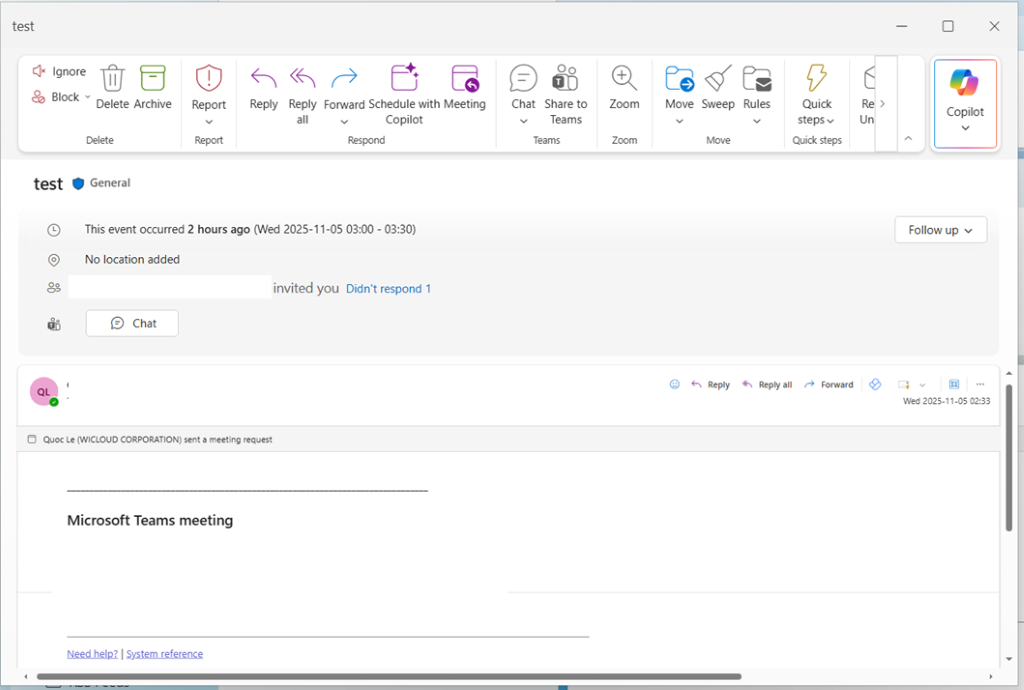The image size is (1024, 690).
Task: Click the QL sender avatar
Action: point(44,392)
